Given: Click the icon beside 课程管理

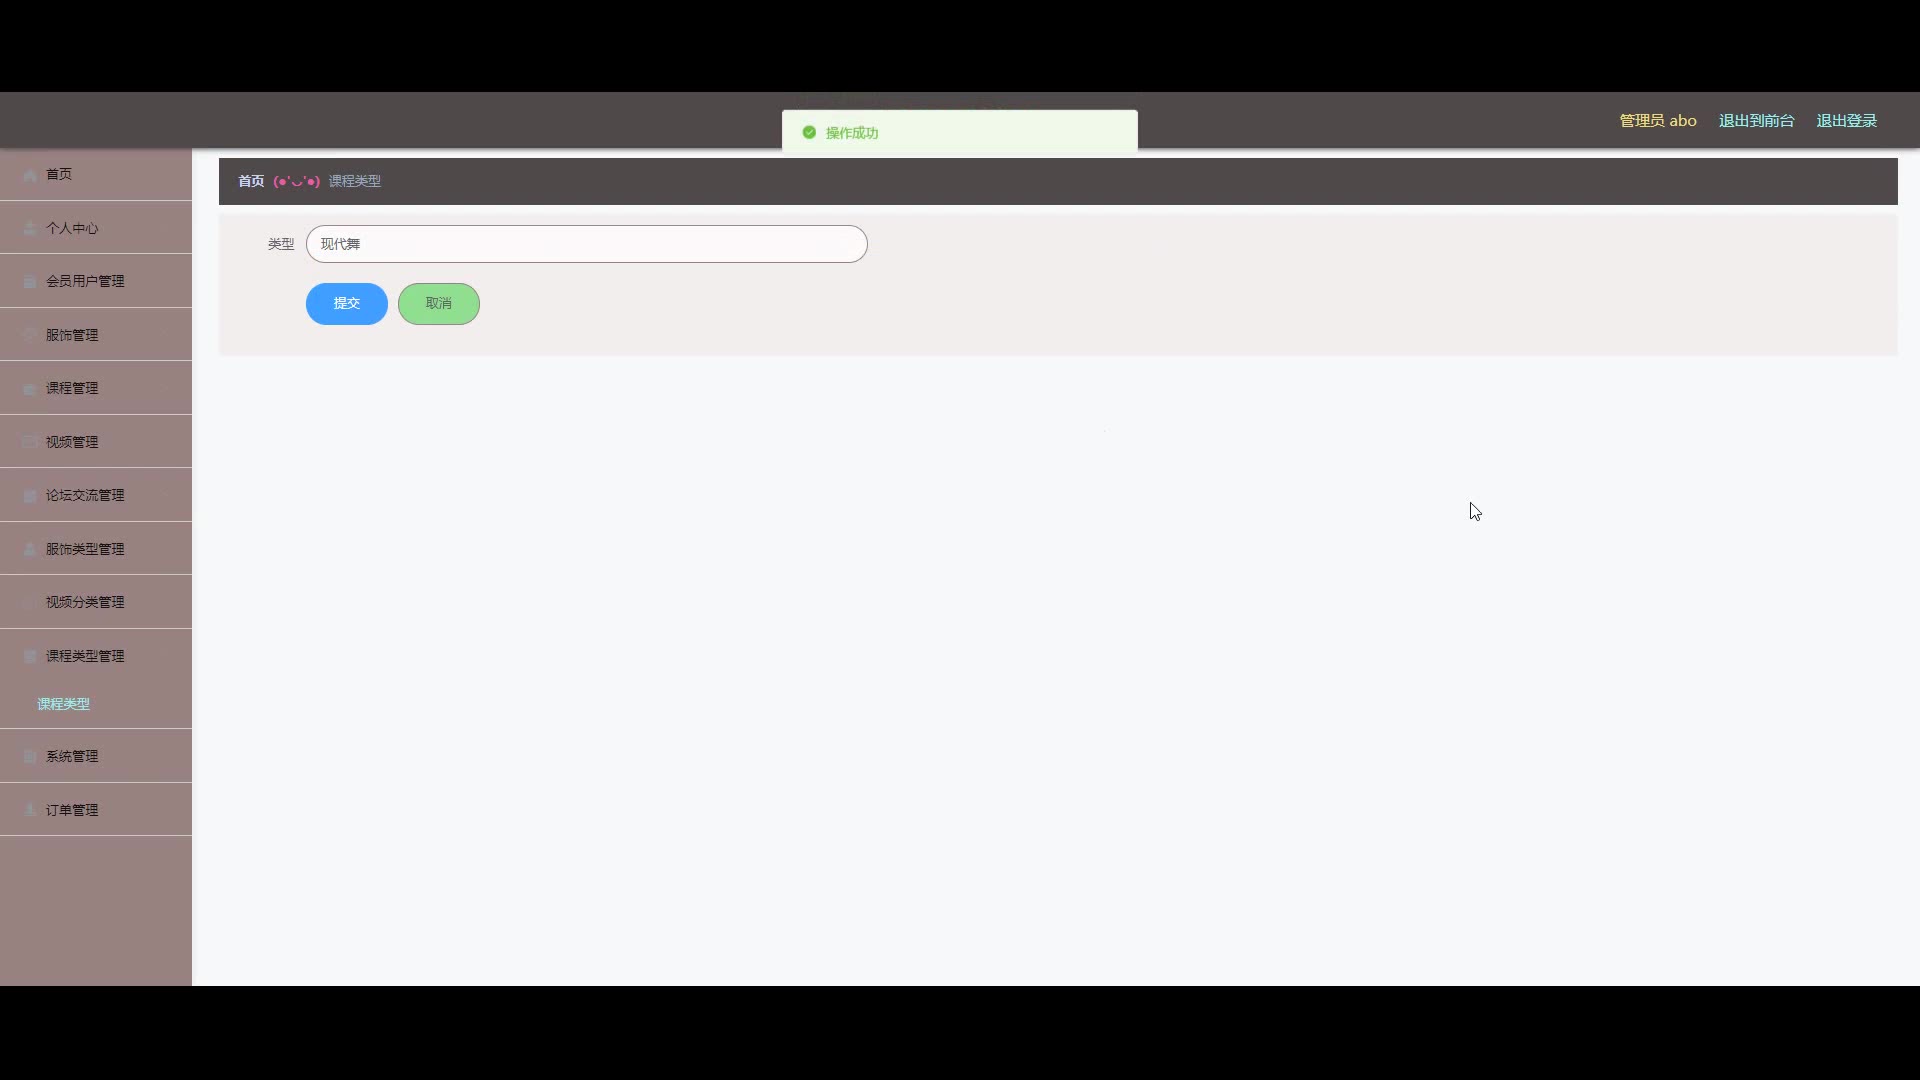Looking at the screenshot, I should pyautogui.click(x=30, y=389).
